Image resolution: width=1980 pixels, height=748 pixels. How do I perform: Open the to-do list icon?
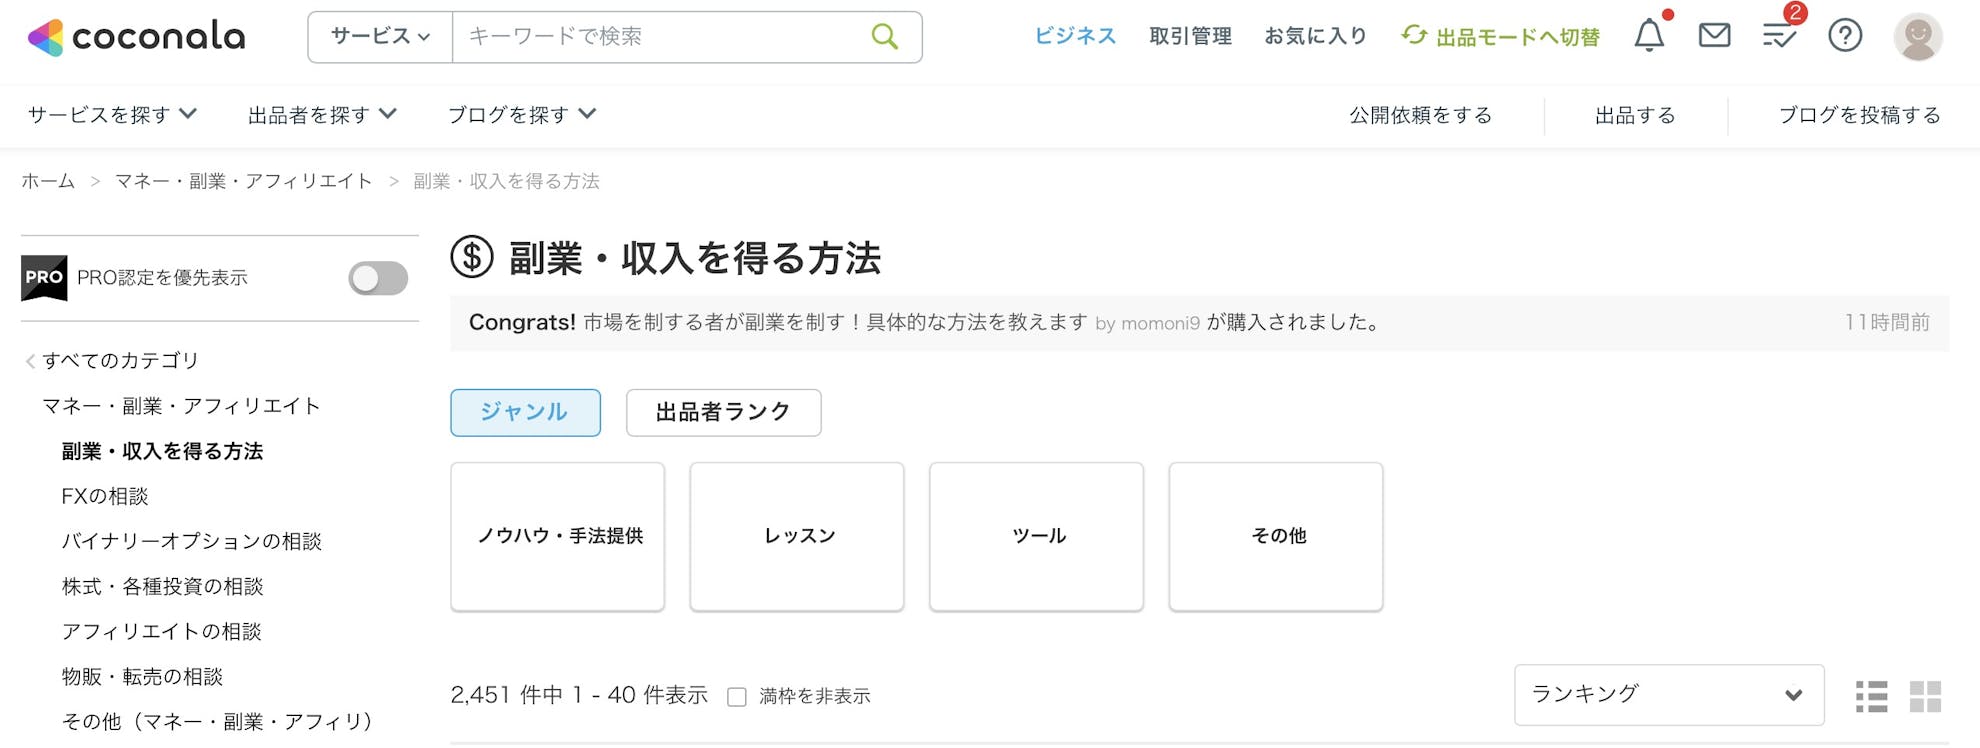1779,36
